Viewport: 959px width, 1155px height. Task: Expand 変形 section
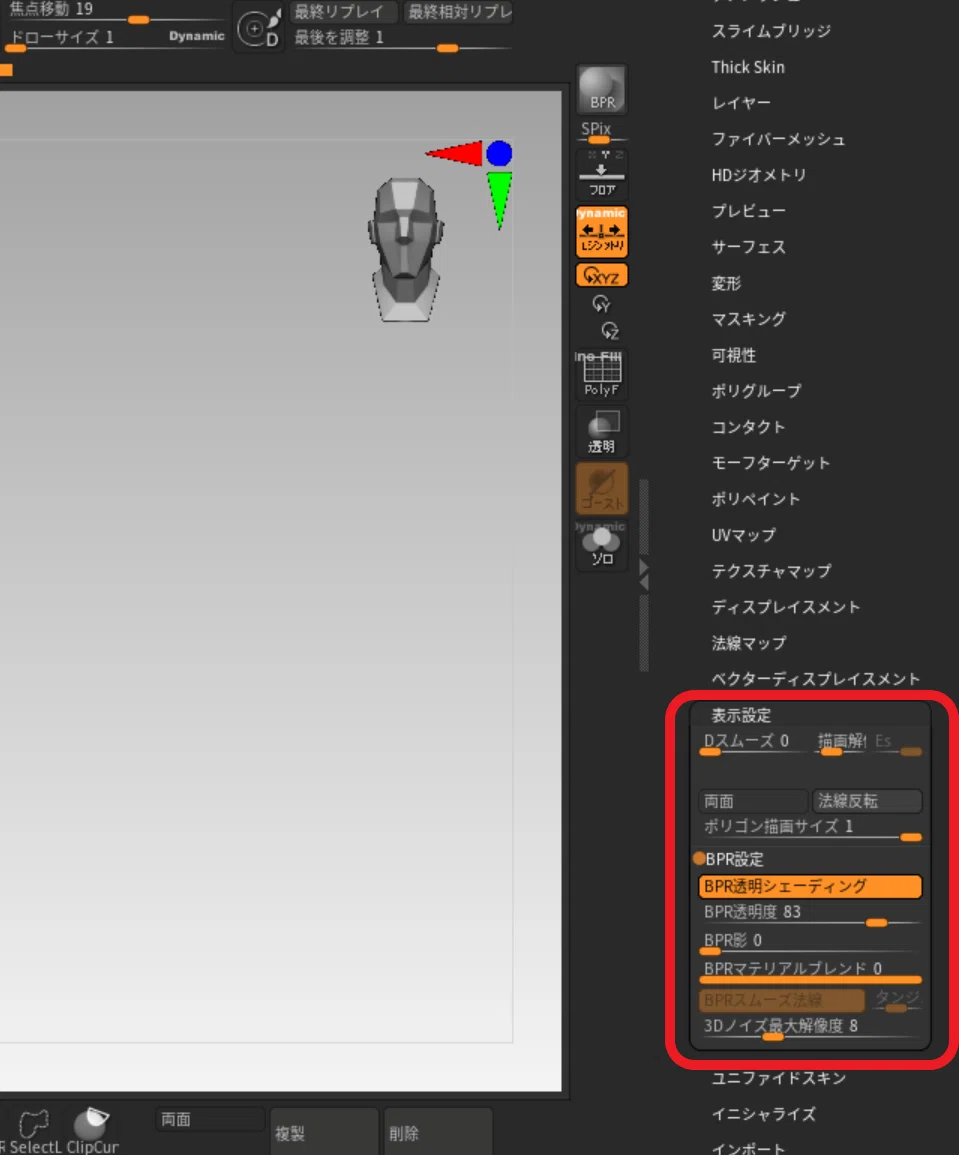click(x=726, y=284)
